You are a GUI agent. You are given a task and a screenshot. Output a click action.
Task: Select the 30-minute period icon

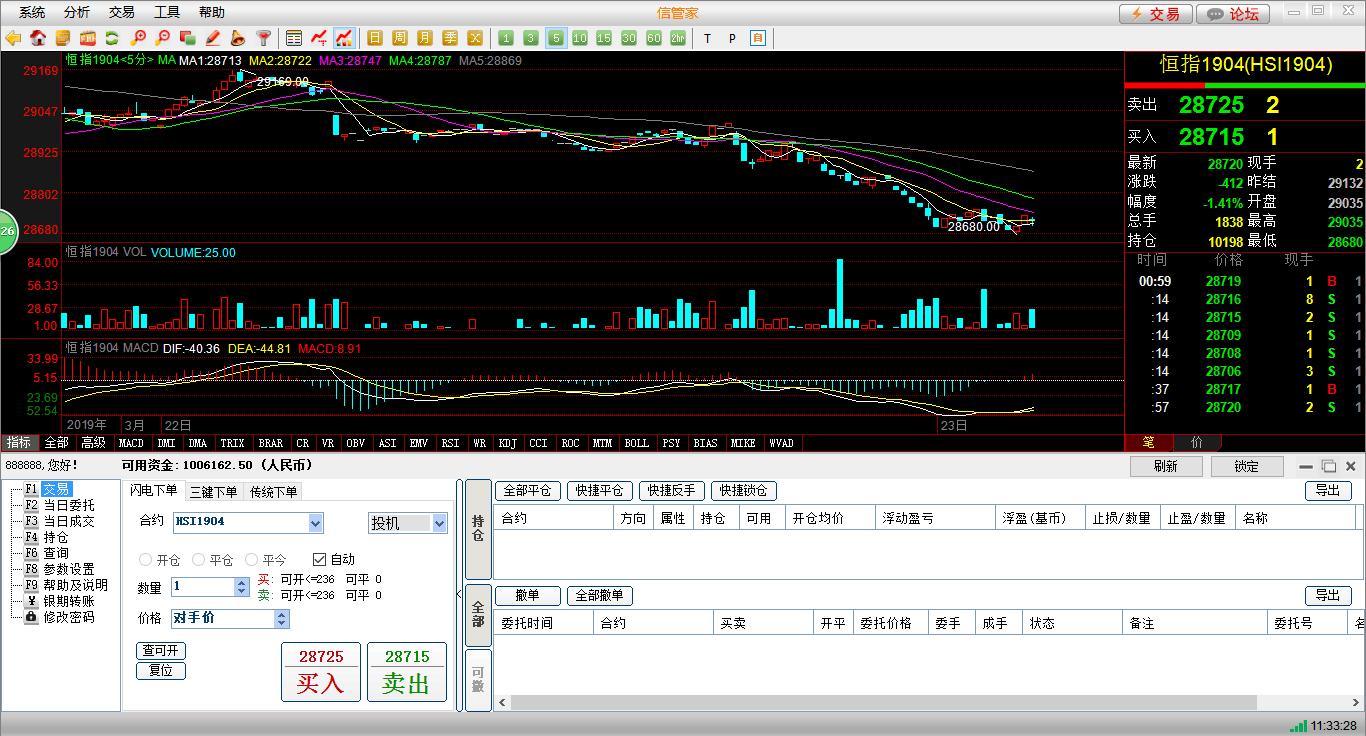click(x=629, y=38)
